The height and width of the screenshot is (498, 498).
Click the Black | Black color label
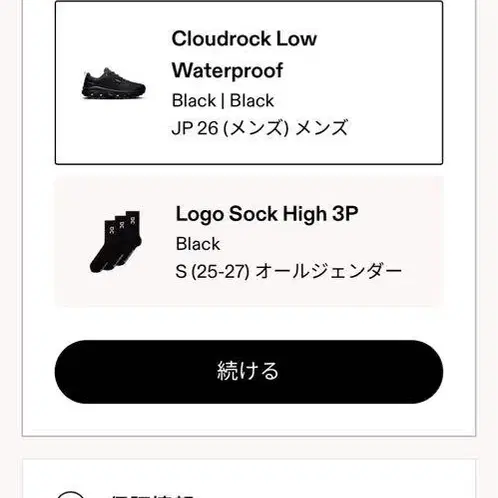pyautogui.click(x=223, y=101)
